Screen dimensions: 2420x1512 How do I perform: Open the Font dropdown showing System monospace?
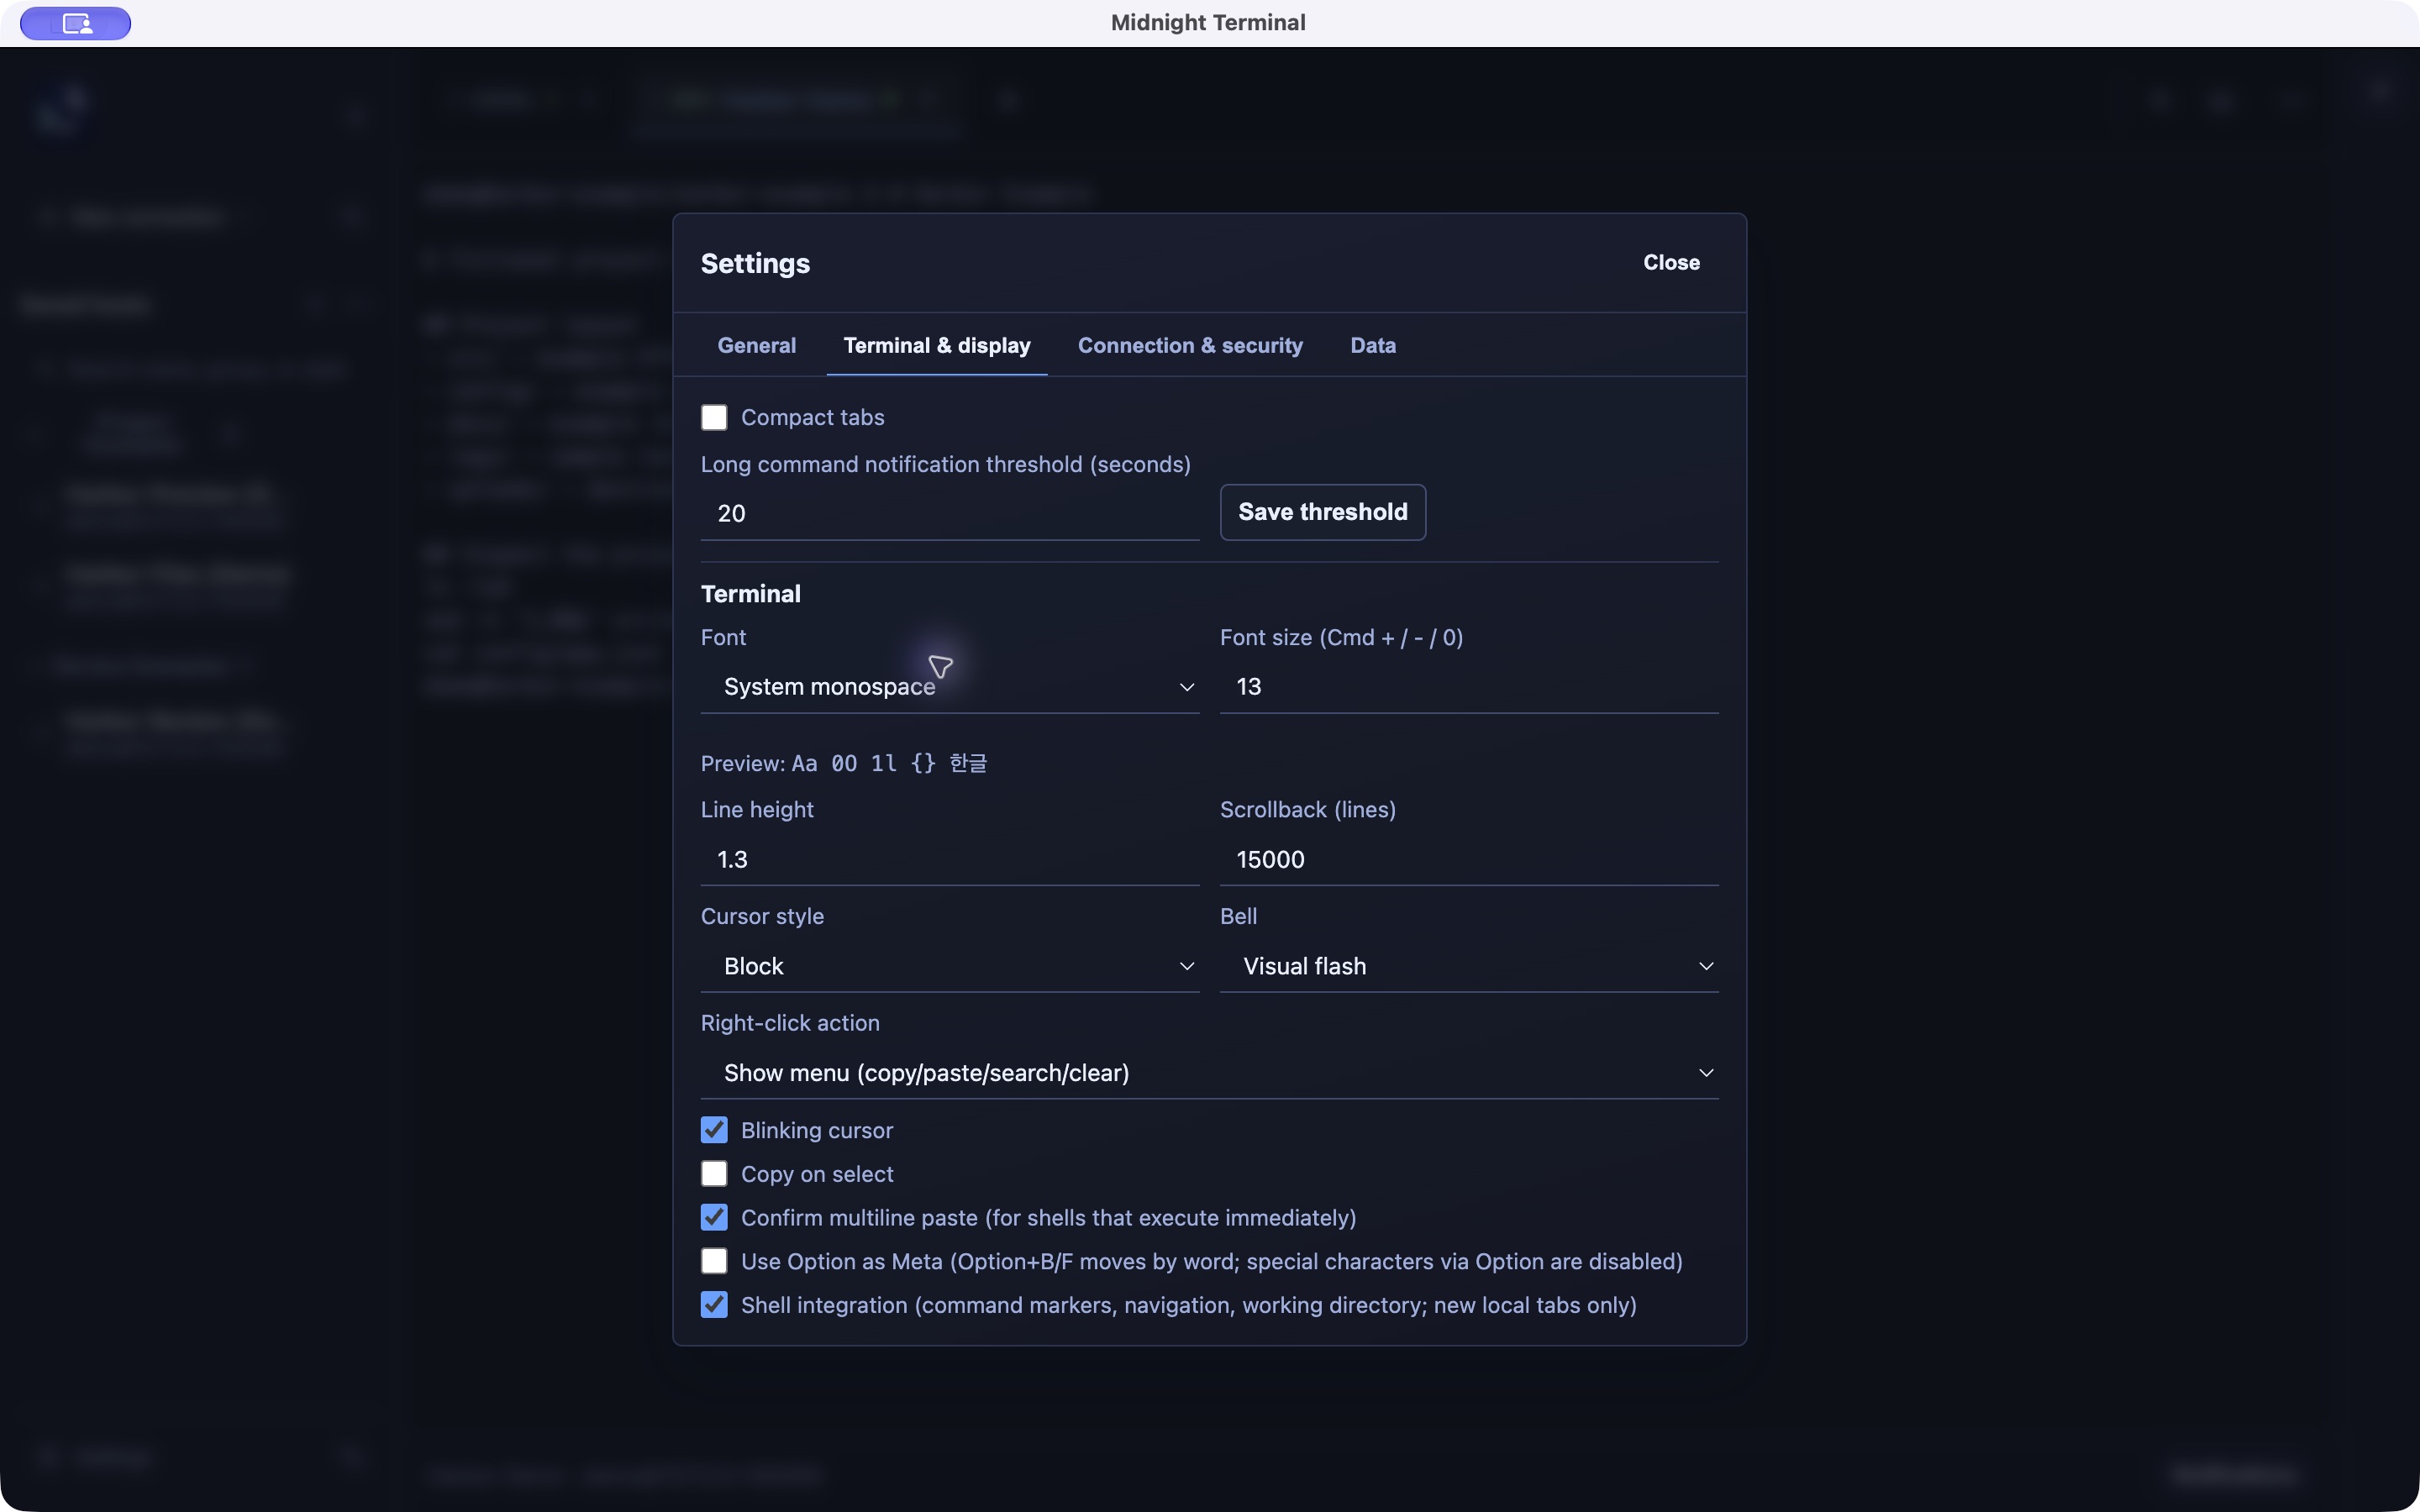pyautogui.click(x=949, y=687)
